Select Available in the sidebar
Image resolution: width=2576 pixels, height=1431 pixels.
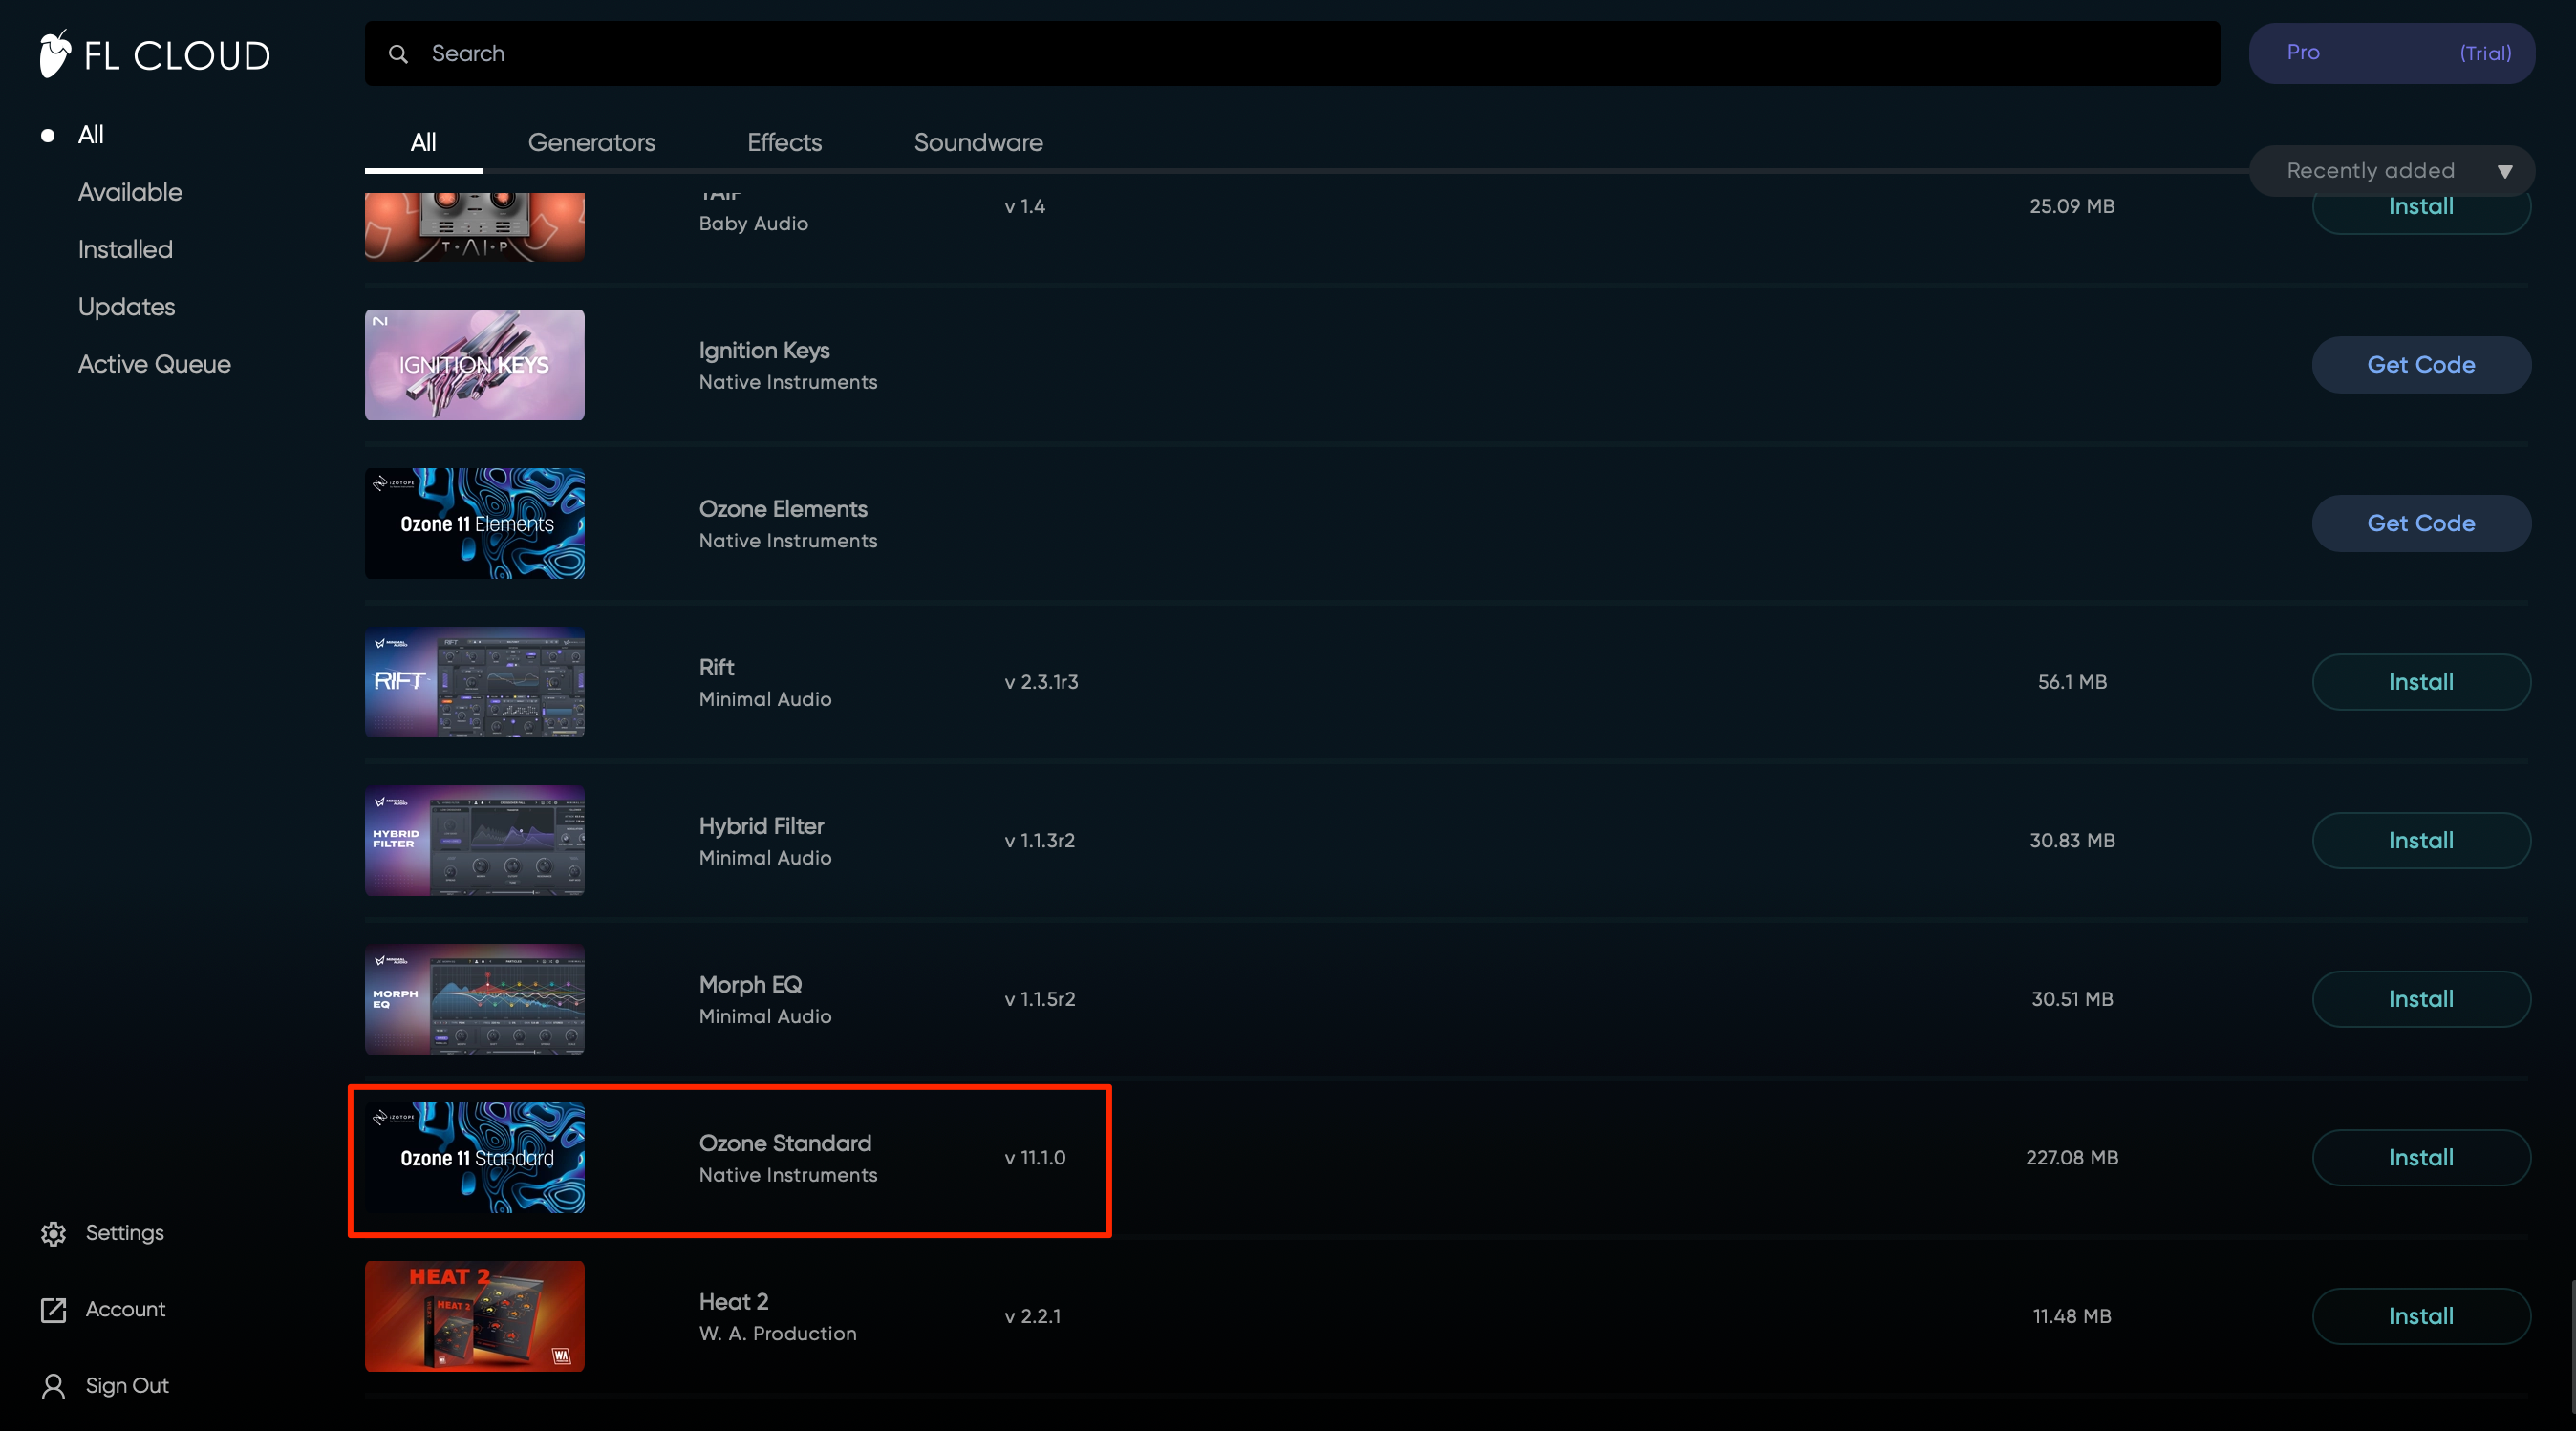tap(130, 192)
